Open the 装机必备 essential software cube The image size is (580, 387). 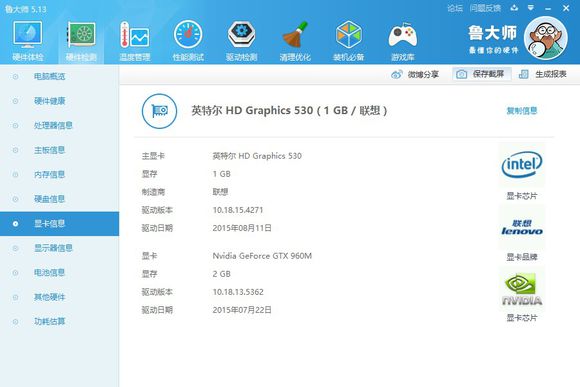(348, 41)
